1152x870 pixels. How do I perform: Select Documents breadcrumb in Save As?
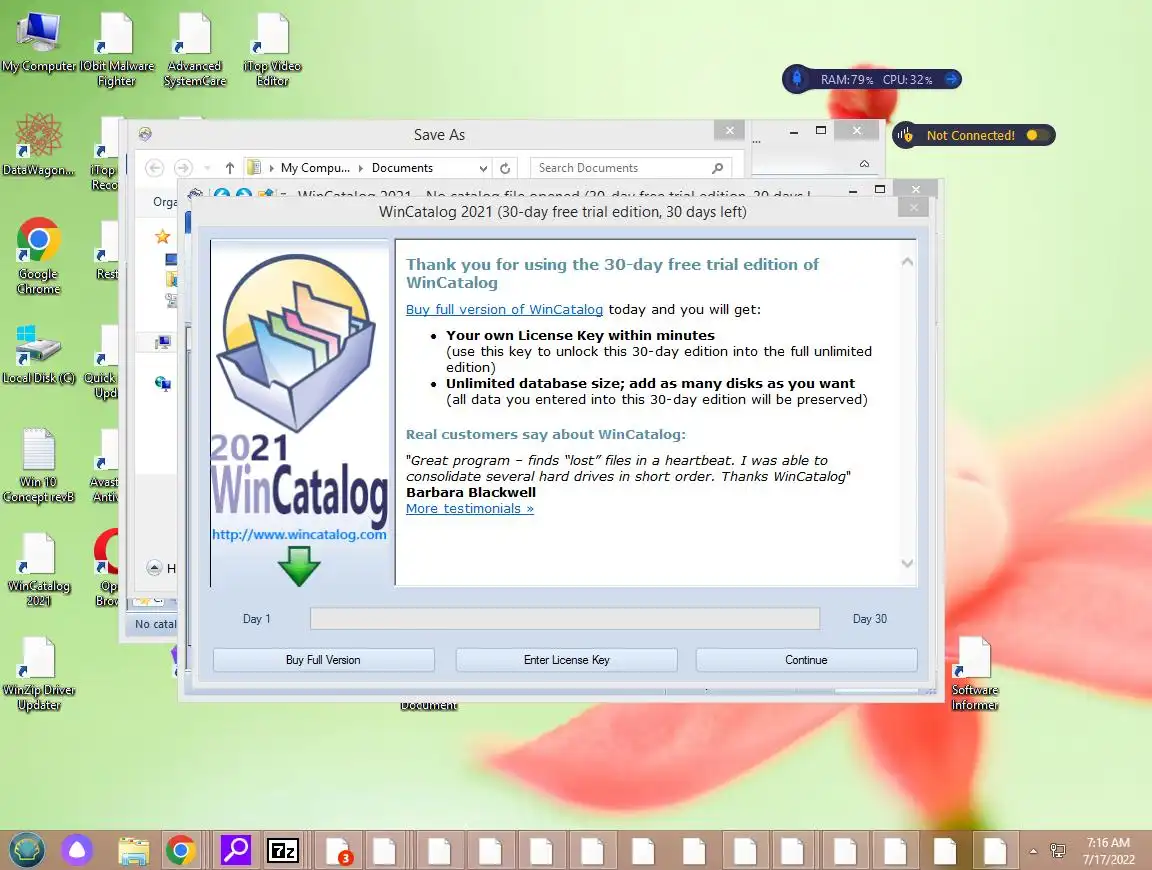(402, 168)
